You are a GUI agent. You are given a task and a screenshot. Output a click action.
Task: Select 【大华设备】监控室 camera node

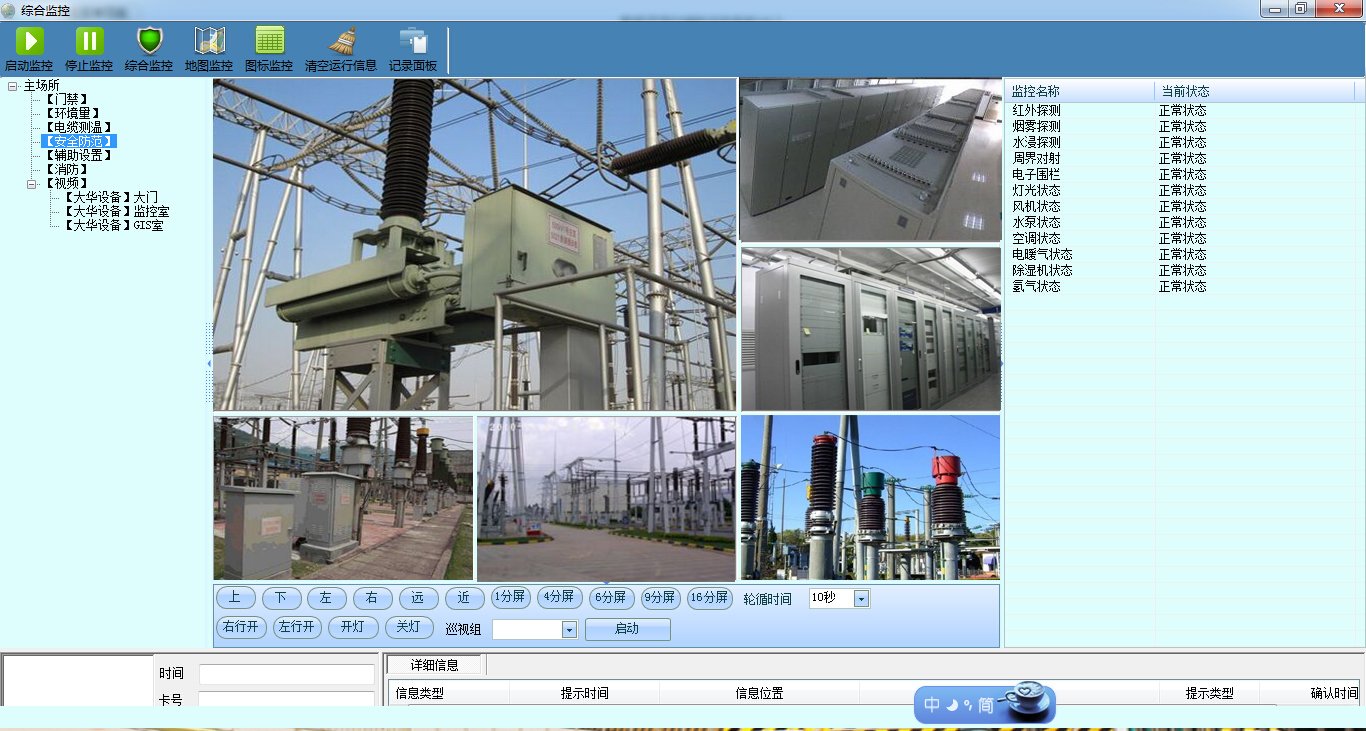pos(116,212)
